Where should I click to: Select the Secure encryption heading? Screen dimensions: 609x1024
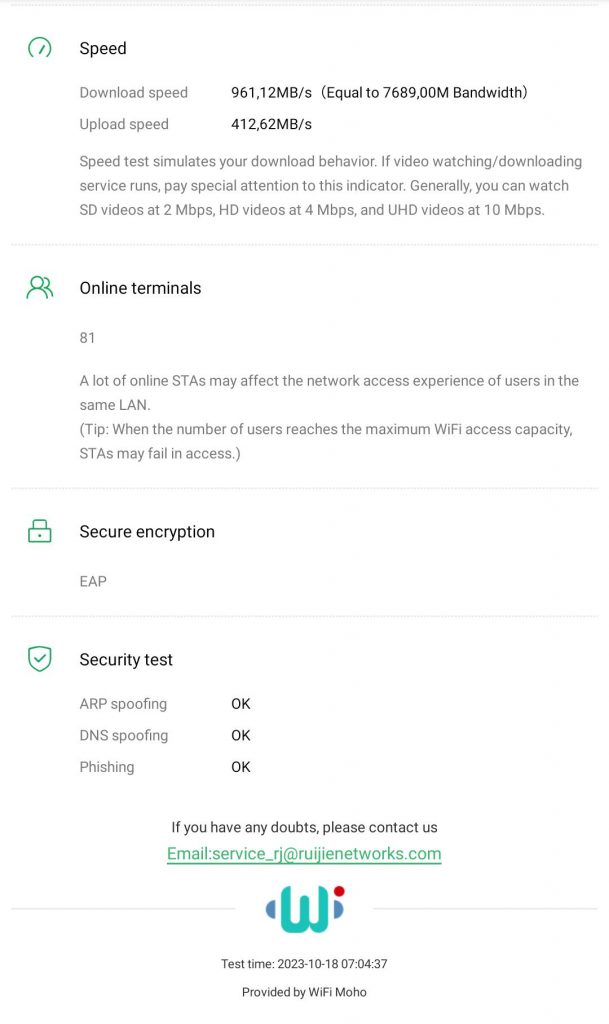point(147,532)
